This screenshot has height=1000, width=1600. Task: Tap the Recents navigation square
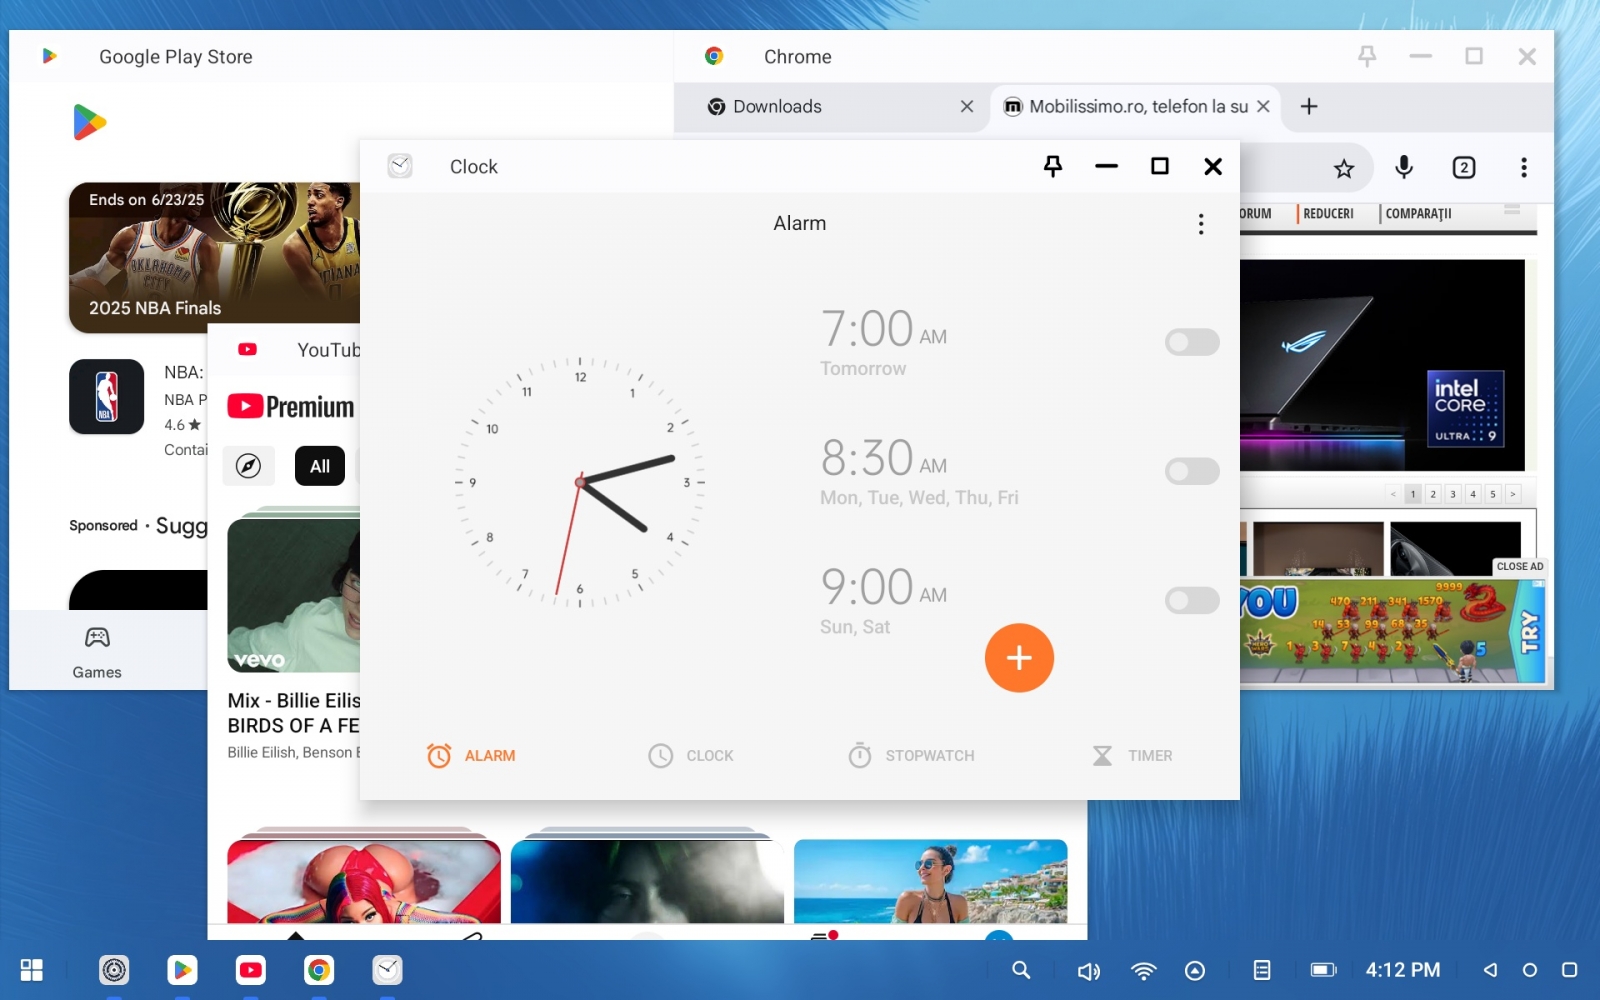pyautogui.click(x=1570, y=970)
